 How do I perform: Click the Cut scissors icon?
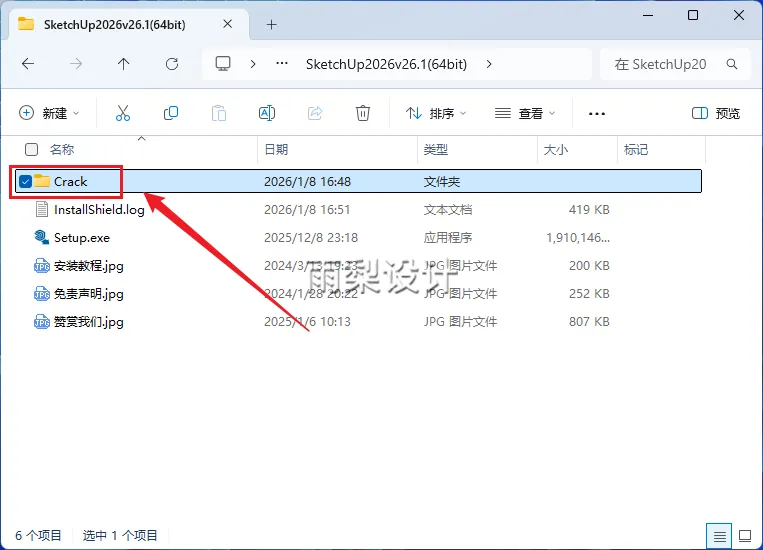(123, 113)
